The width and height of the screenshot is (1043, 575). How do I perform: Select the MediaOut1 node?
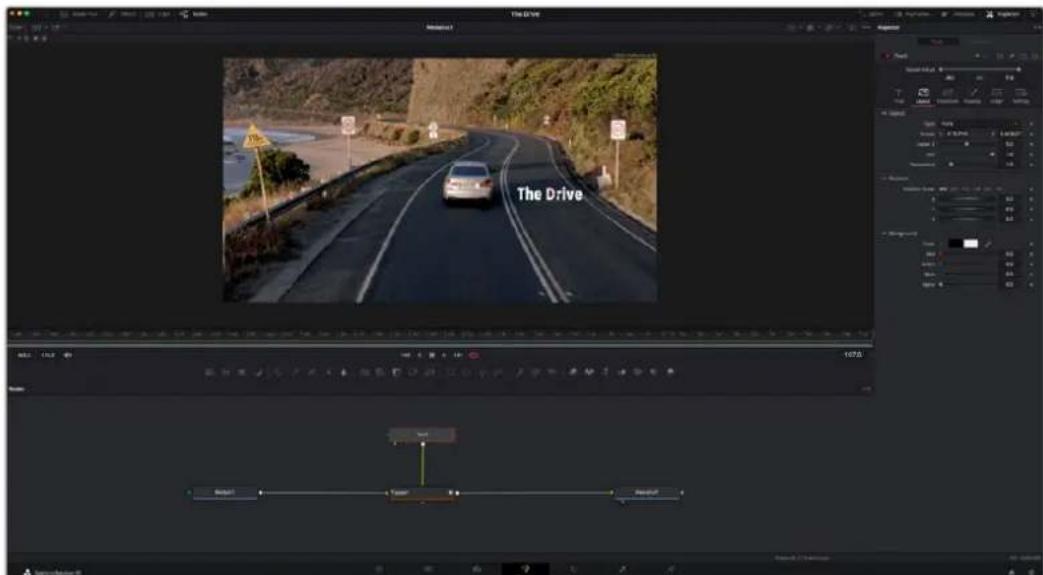646,493
